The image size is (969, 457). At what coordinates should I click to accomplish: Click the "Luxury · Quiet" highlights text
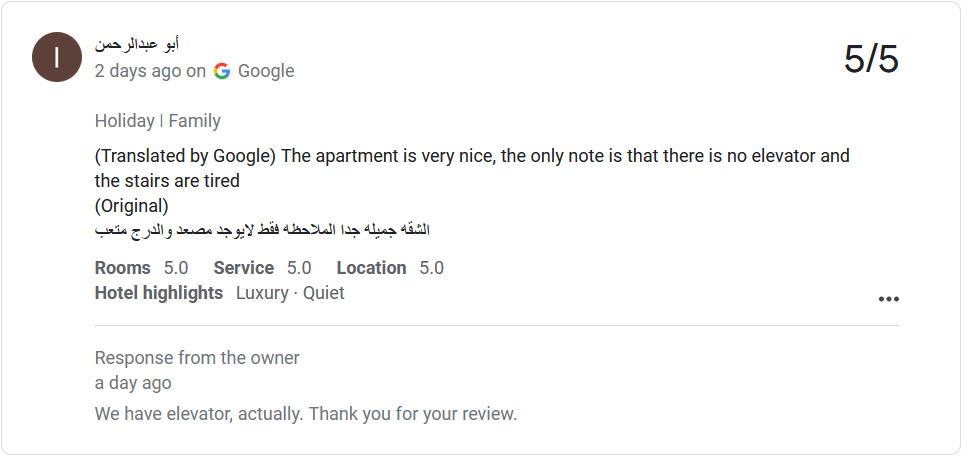(290, 293)
